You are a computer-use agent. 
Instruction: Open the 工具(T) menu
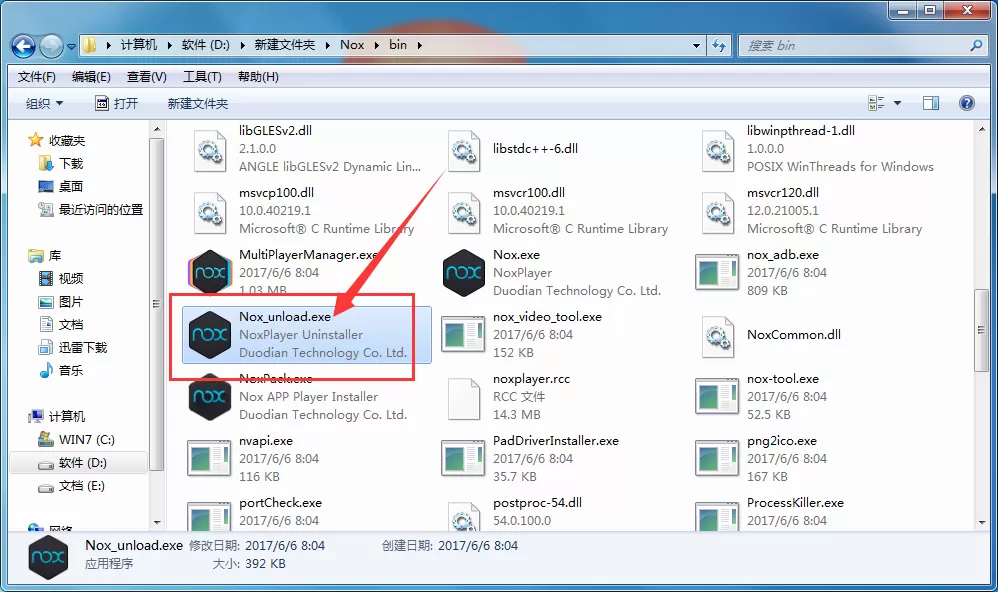202,77
